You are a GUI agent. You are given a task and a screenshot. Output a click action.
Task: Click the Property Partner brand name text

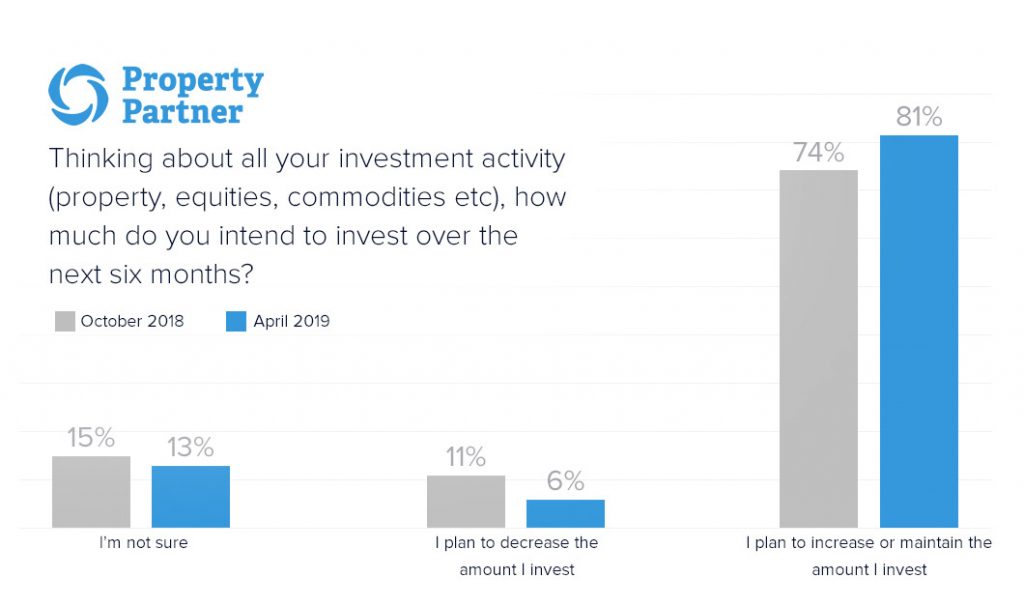click(193, 95)
